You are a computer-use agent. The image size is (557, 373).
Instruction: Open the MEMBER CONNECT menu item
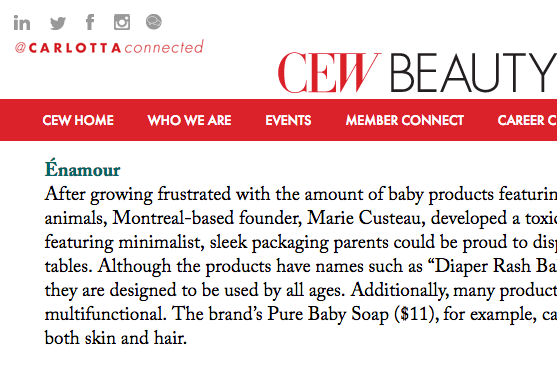click(405, 120)
